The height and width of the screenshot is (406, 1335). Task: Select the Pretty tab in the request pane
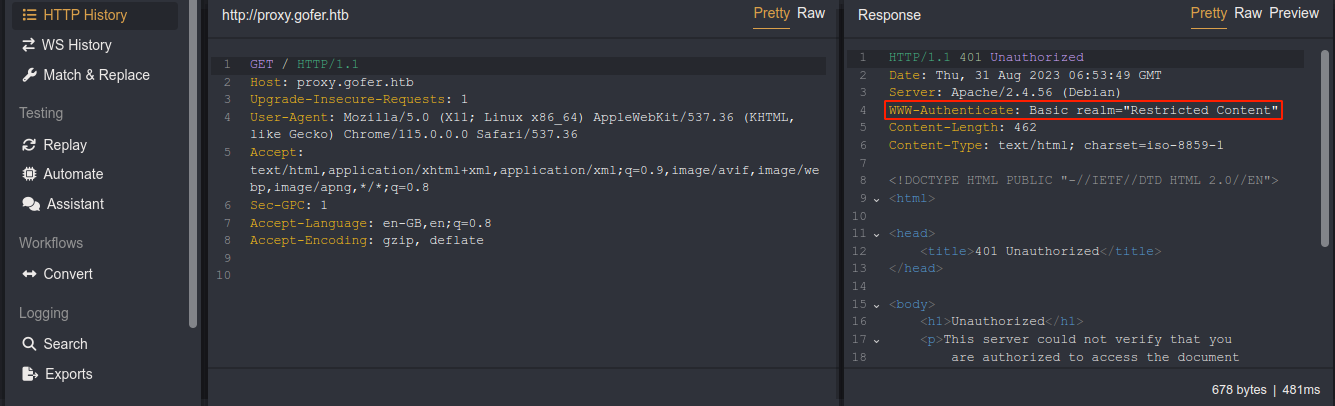pos(771,13)
